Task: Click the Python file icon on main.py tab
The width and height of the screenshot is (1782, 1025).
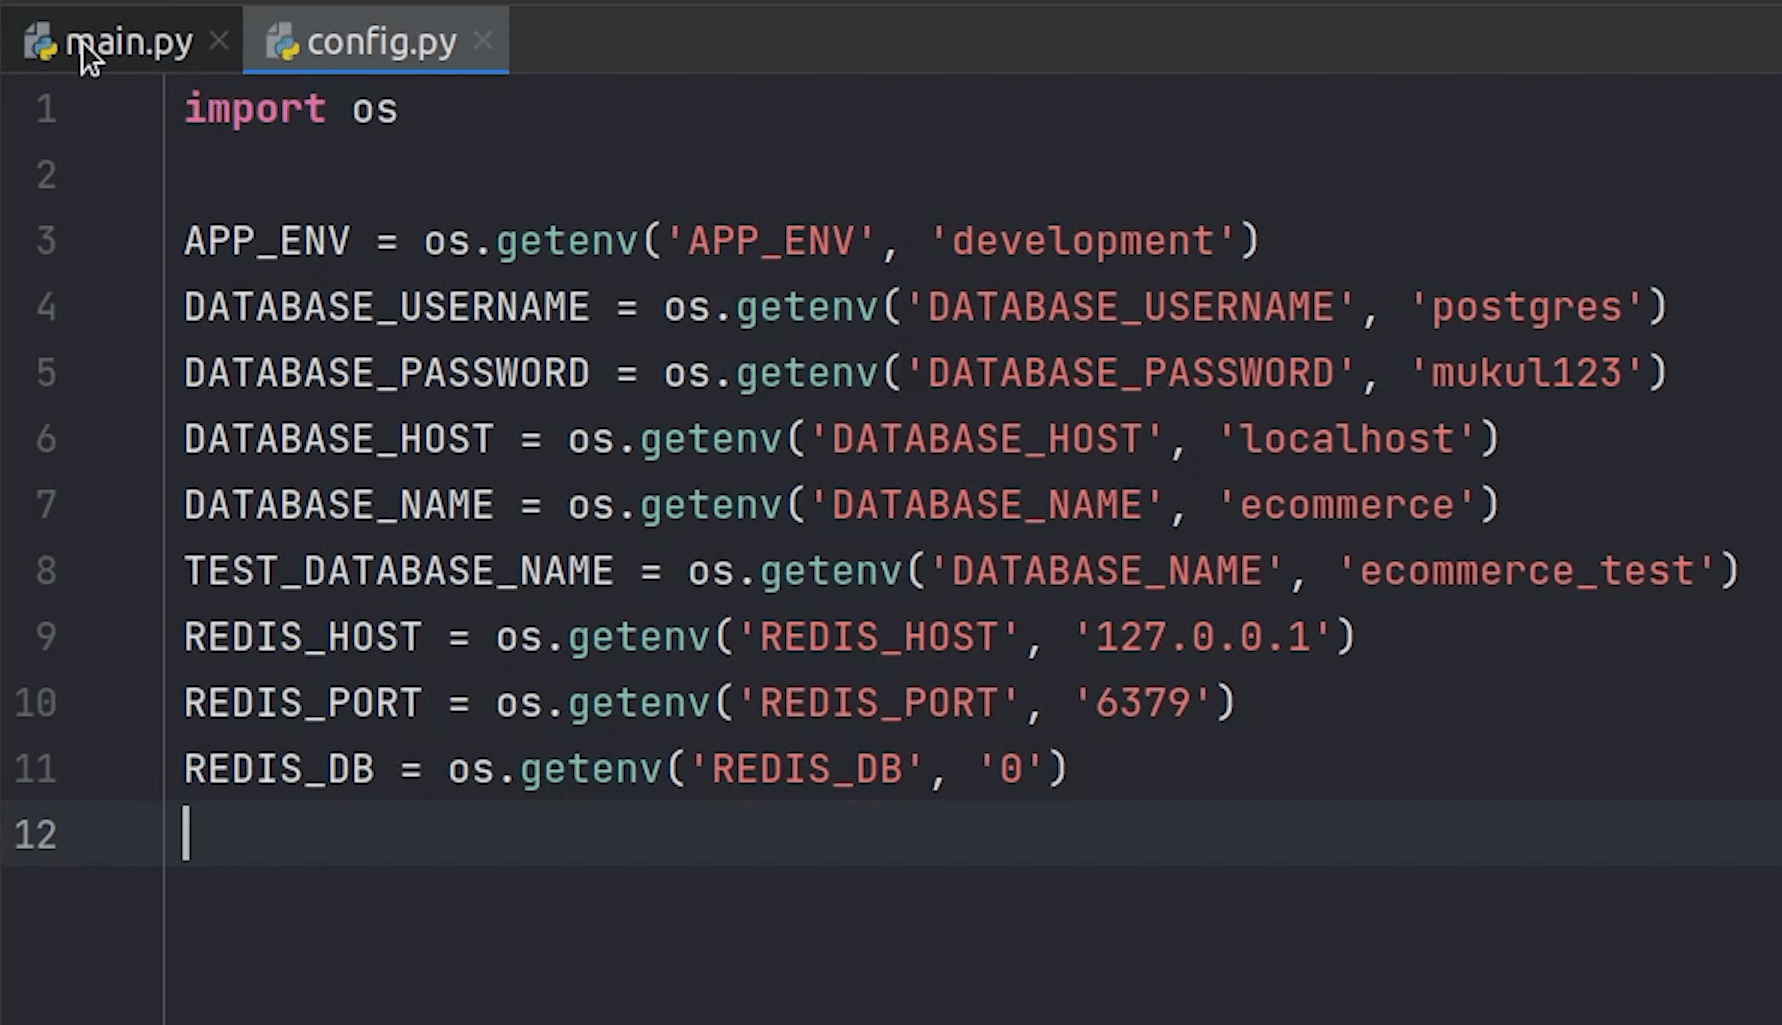Action: [40, 42]
